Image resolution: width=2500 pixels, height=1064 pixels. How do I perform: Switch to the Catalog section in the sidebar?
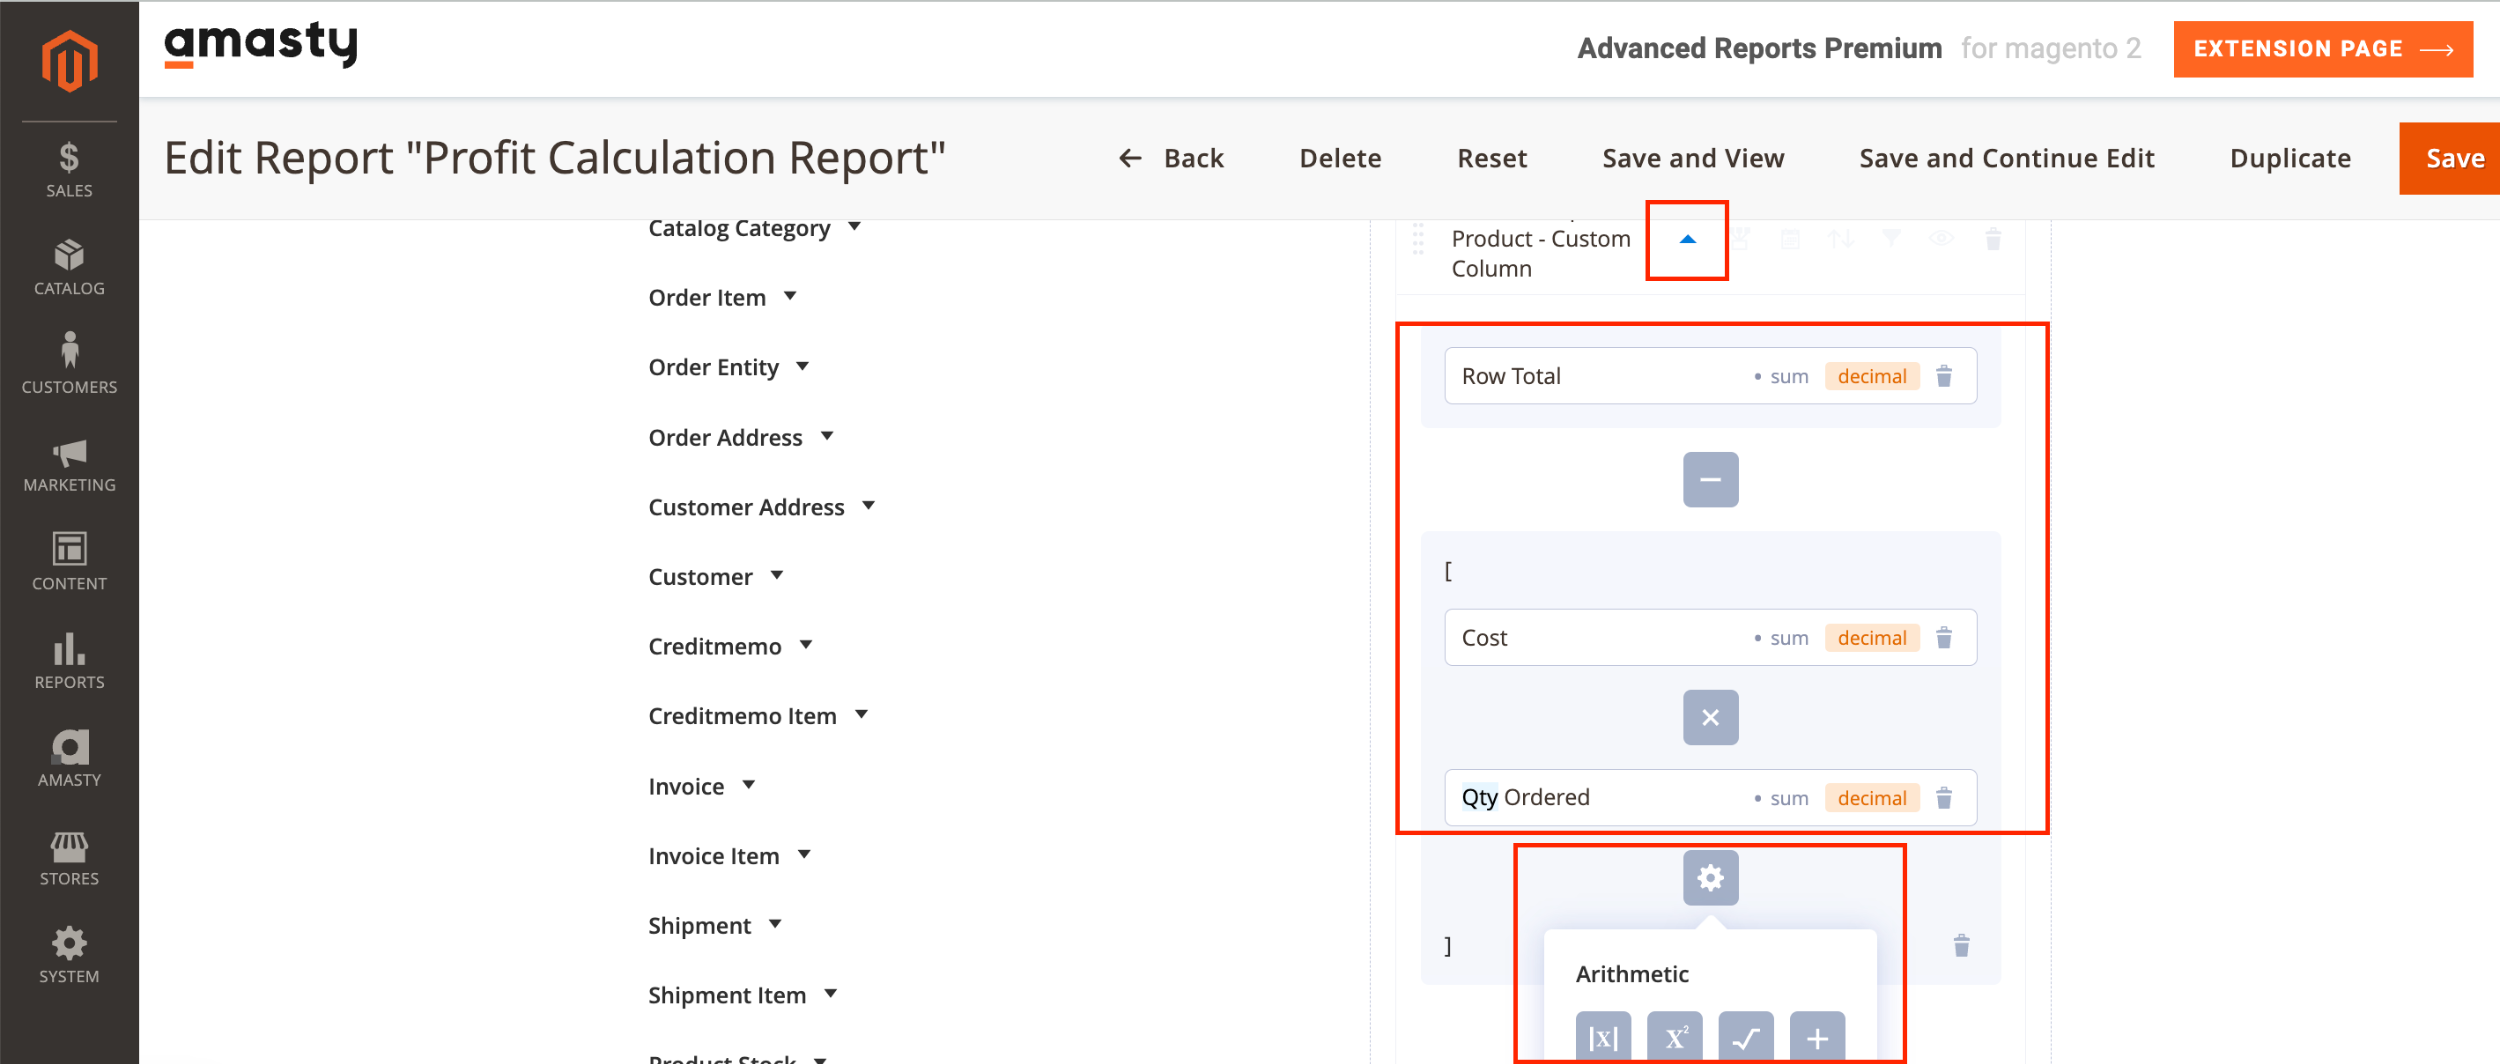click(x=68, y=265)
